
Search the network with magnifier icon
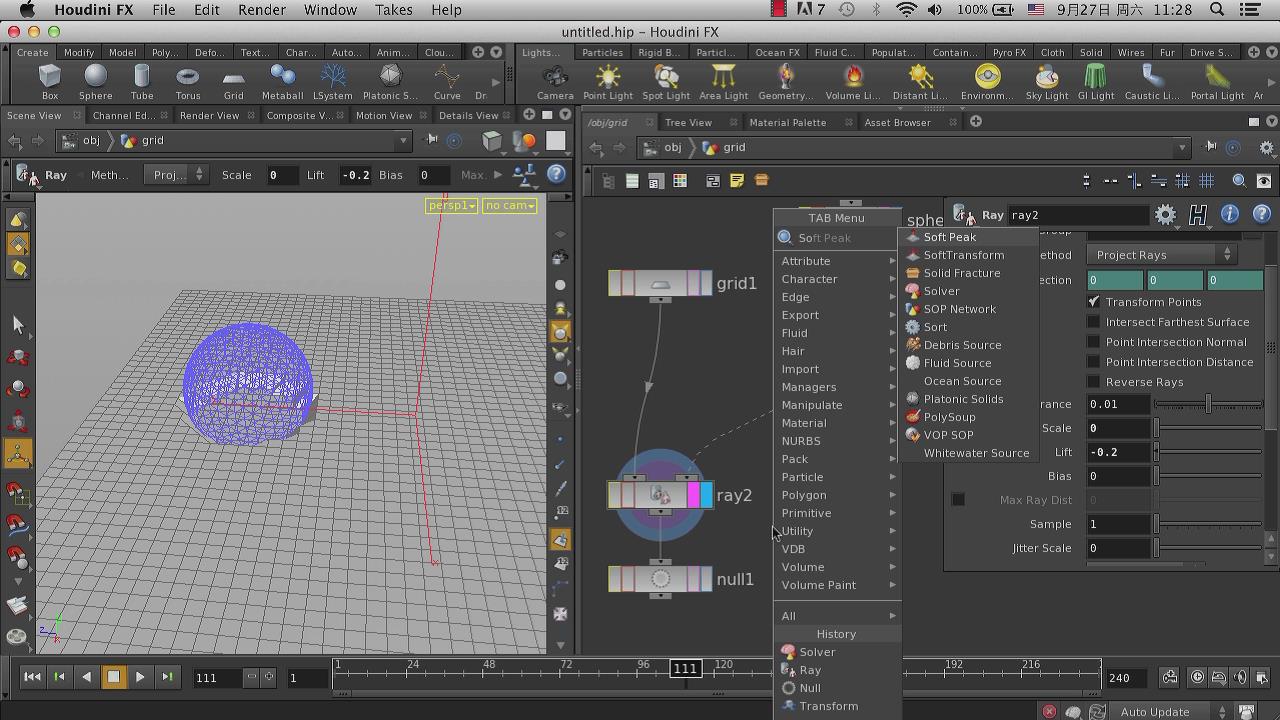(x=1239, y=181)
